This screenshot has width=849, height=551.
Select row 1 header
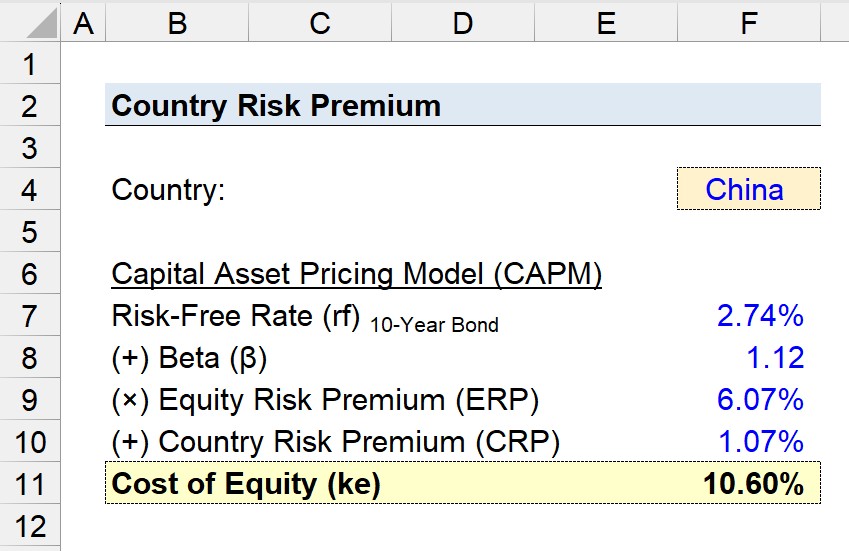pos(30,63)
